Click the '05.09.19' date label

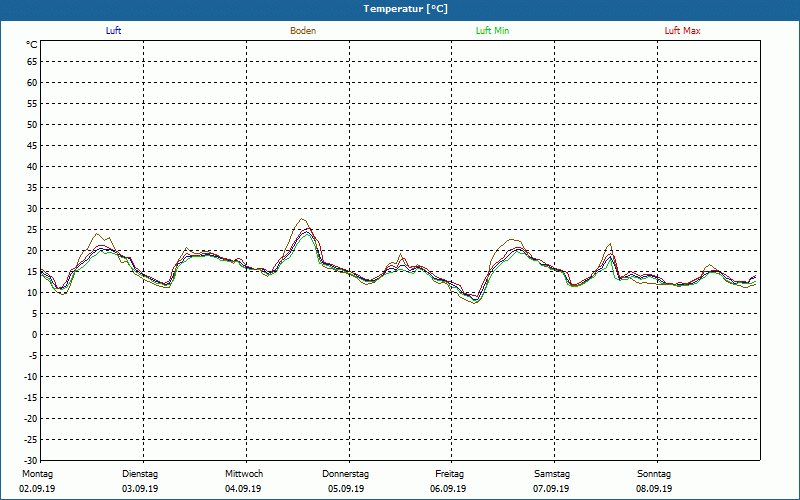pyautogui.click(x=346, y=489)
